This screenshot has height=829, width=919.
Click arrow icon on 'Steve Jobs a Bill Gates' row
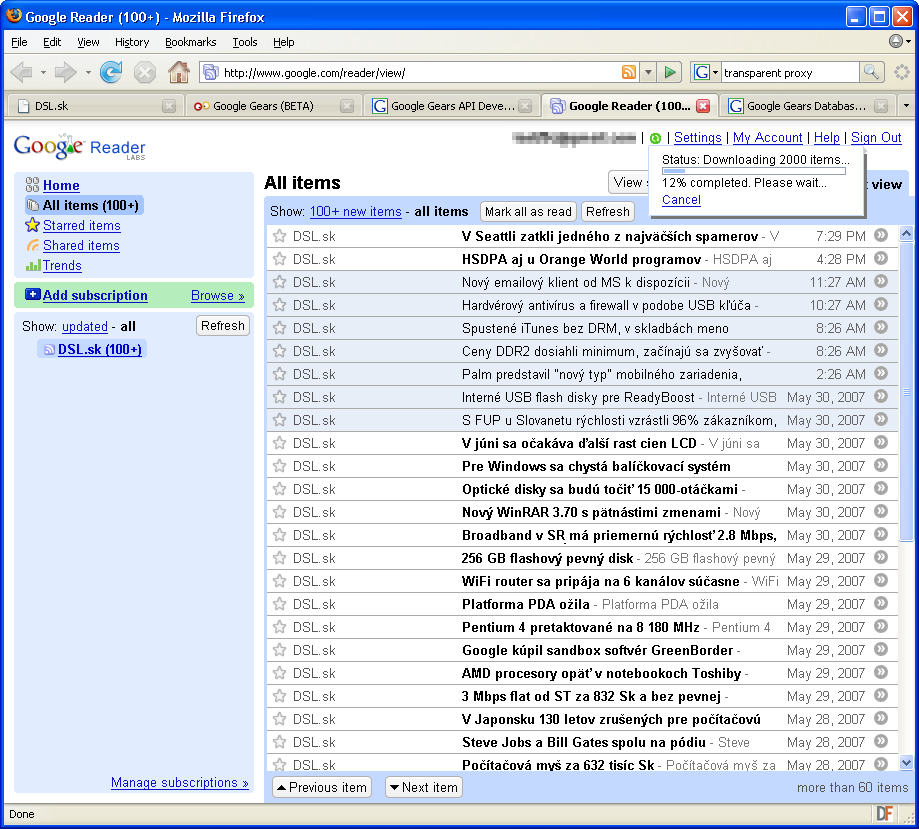coord(880,742)
